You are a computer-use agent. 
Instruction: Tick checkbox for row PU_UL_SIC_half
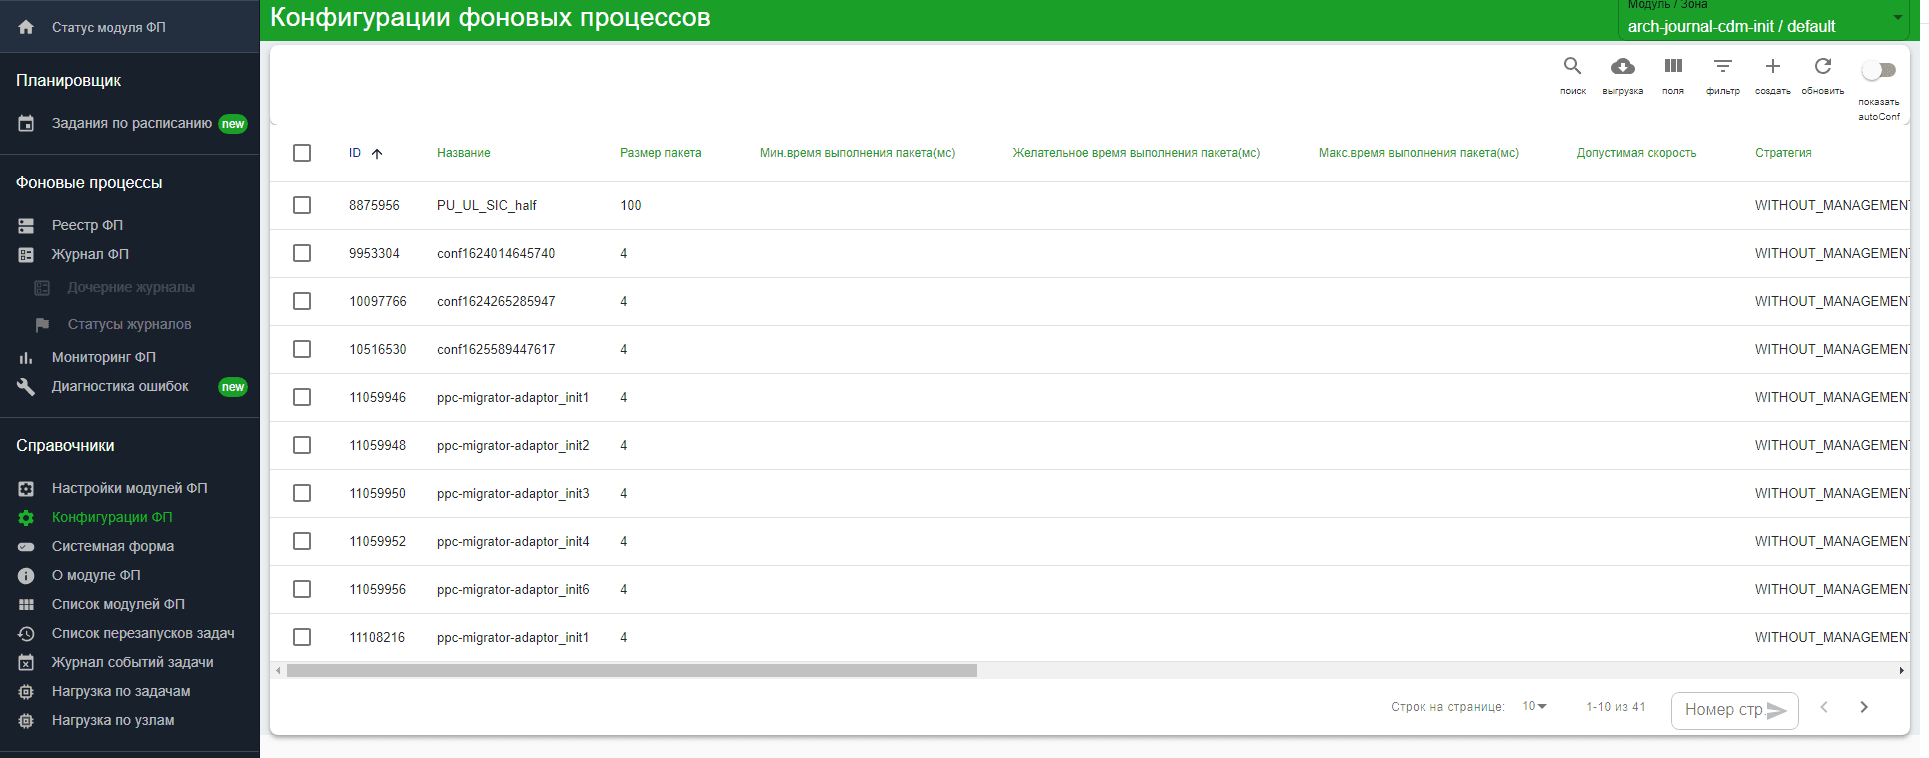click(302, 205)
